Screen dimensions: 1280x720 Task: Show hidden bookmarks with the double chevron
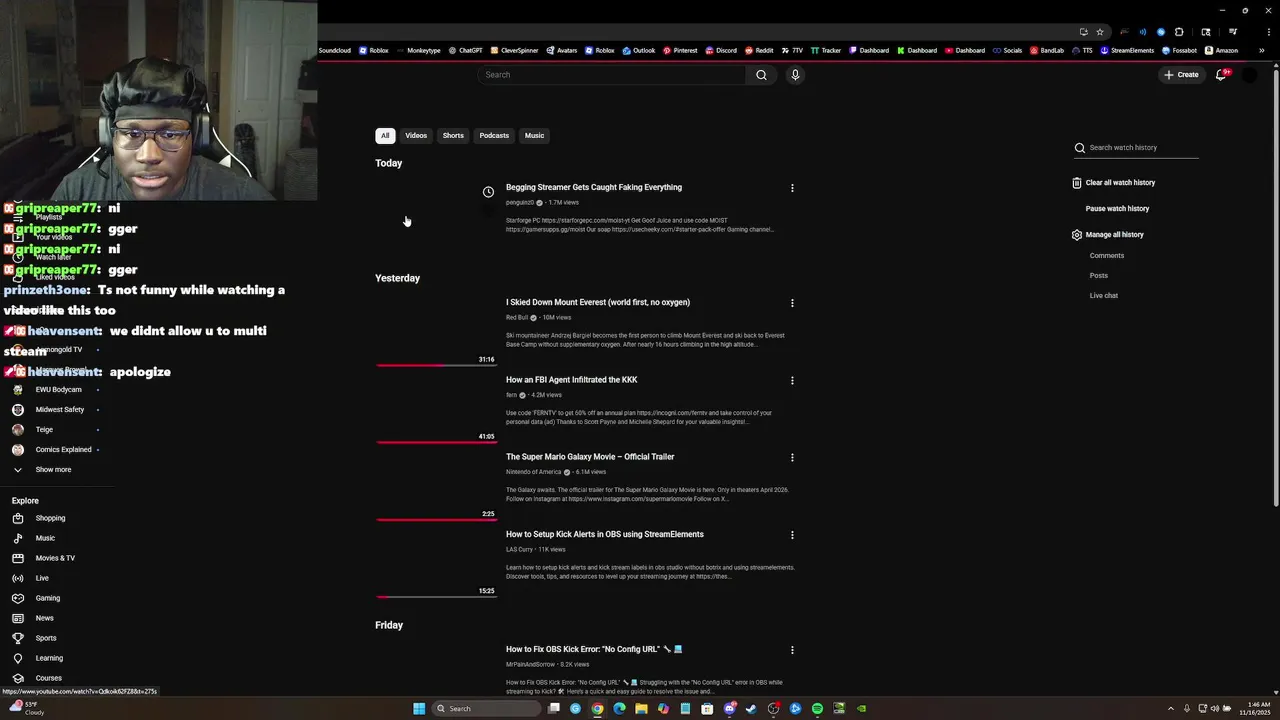pyautogui.click(x=1261, y=50)
